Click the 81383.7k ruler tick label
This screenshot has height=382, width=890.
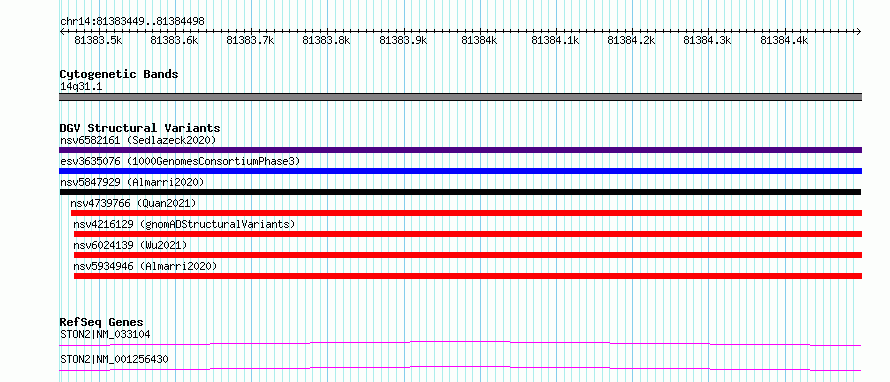click(x=250, y=40)
